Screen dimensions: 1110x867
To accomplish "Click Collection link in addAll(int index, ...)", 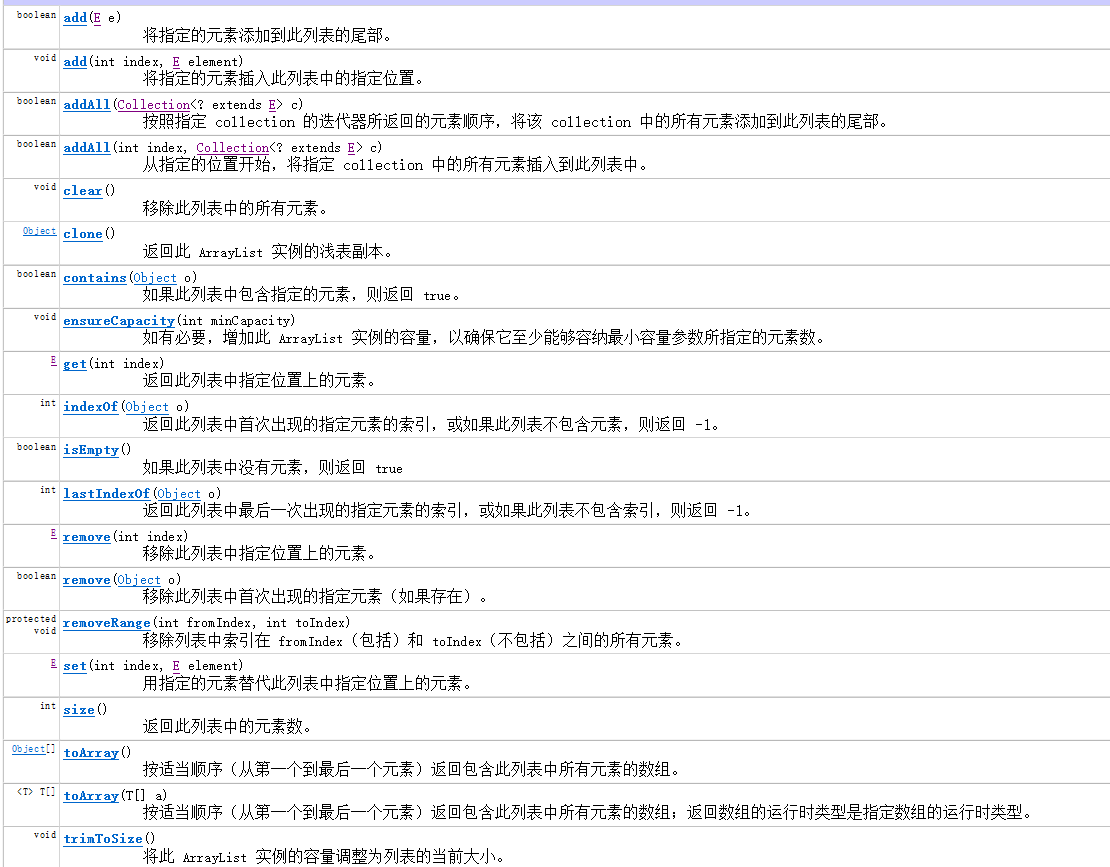I will coord(233,148).
